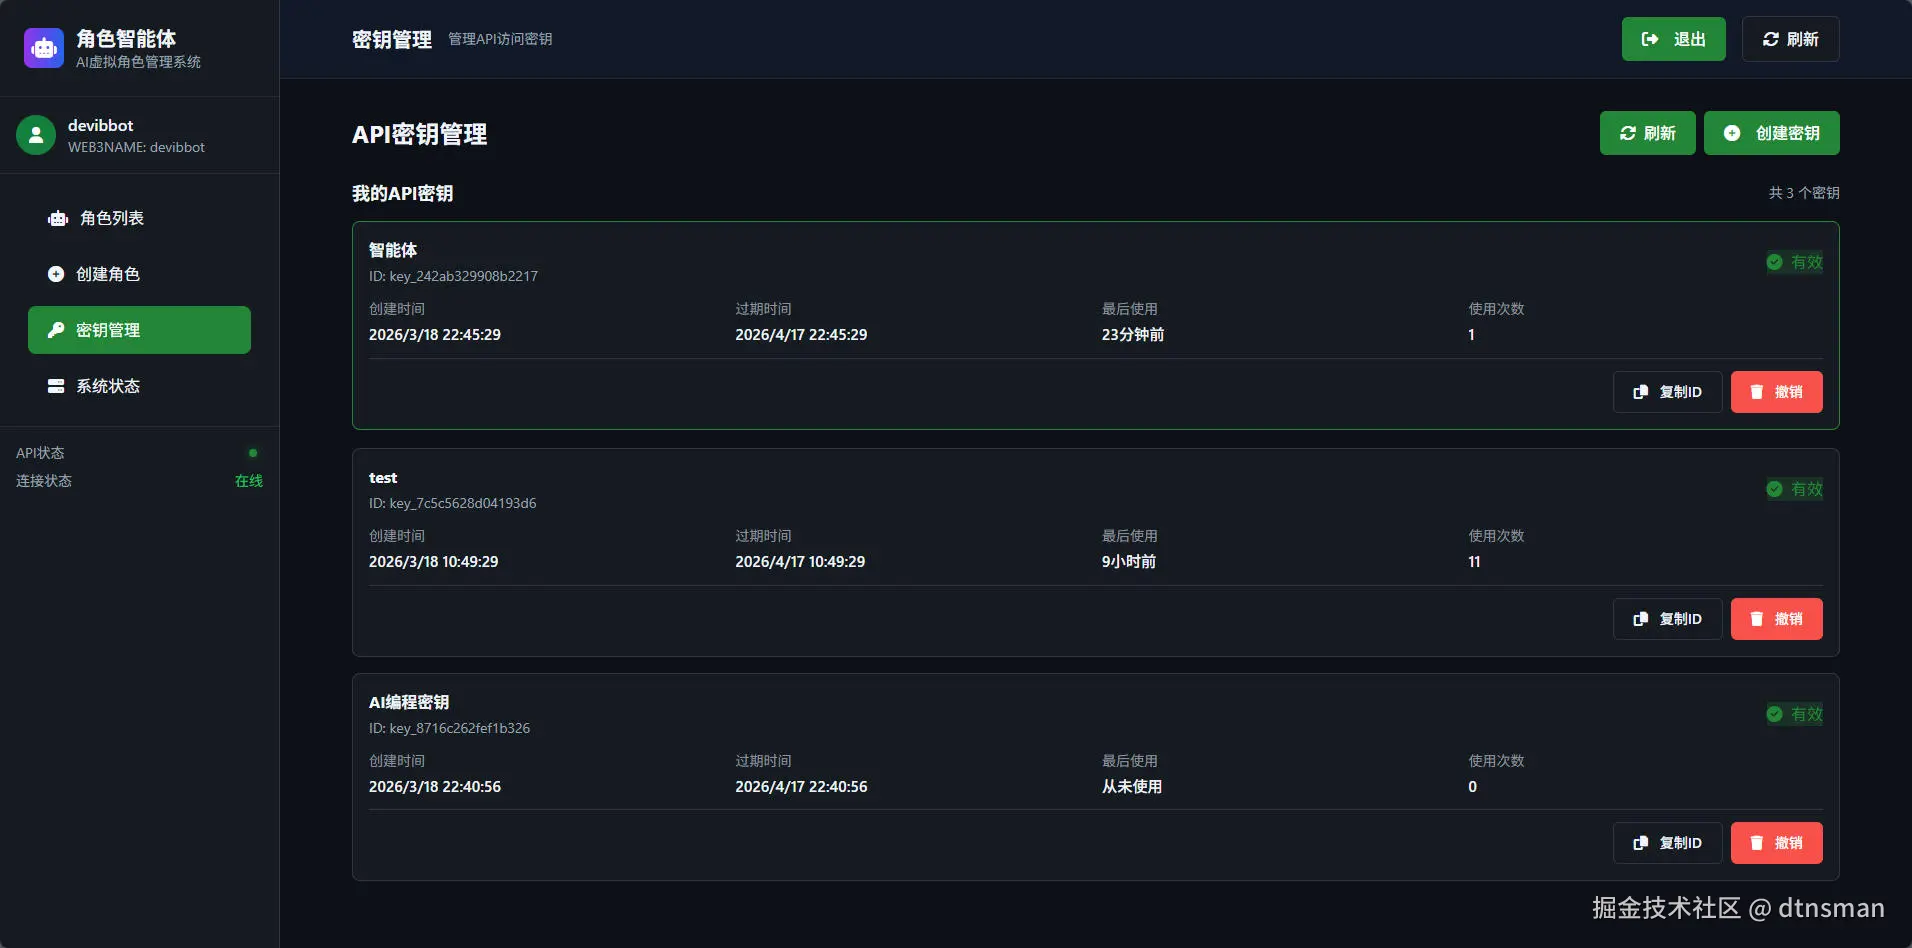The height and width of the screenshot is (948, 1912).
Task: Copy the ID of AI编程密钥 key
Action: click(1667, 843)
